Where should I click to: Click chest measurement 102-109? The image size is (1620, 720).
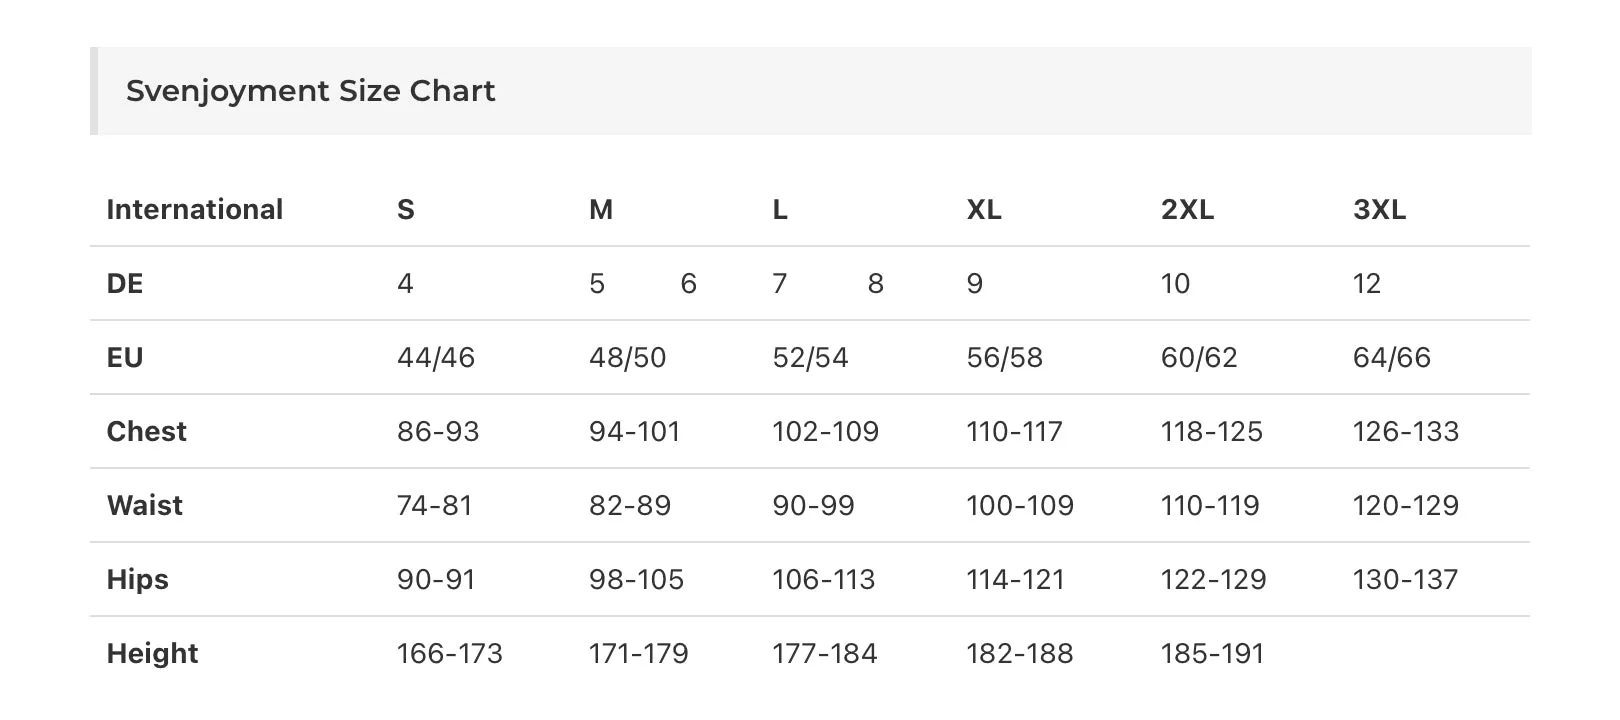tap(826, 431)
